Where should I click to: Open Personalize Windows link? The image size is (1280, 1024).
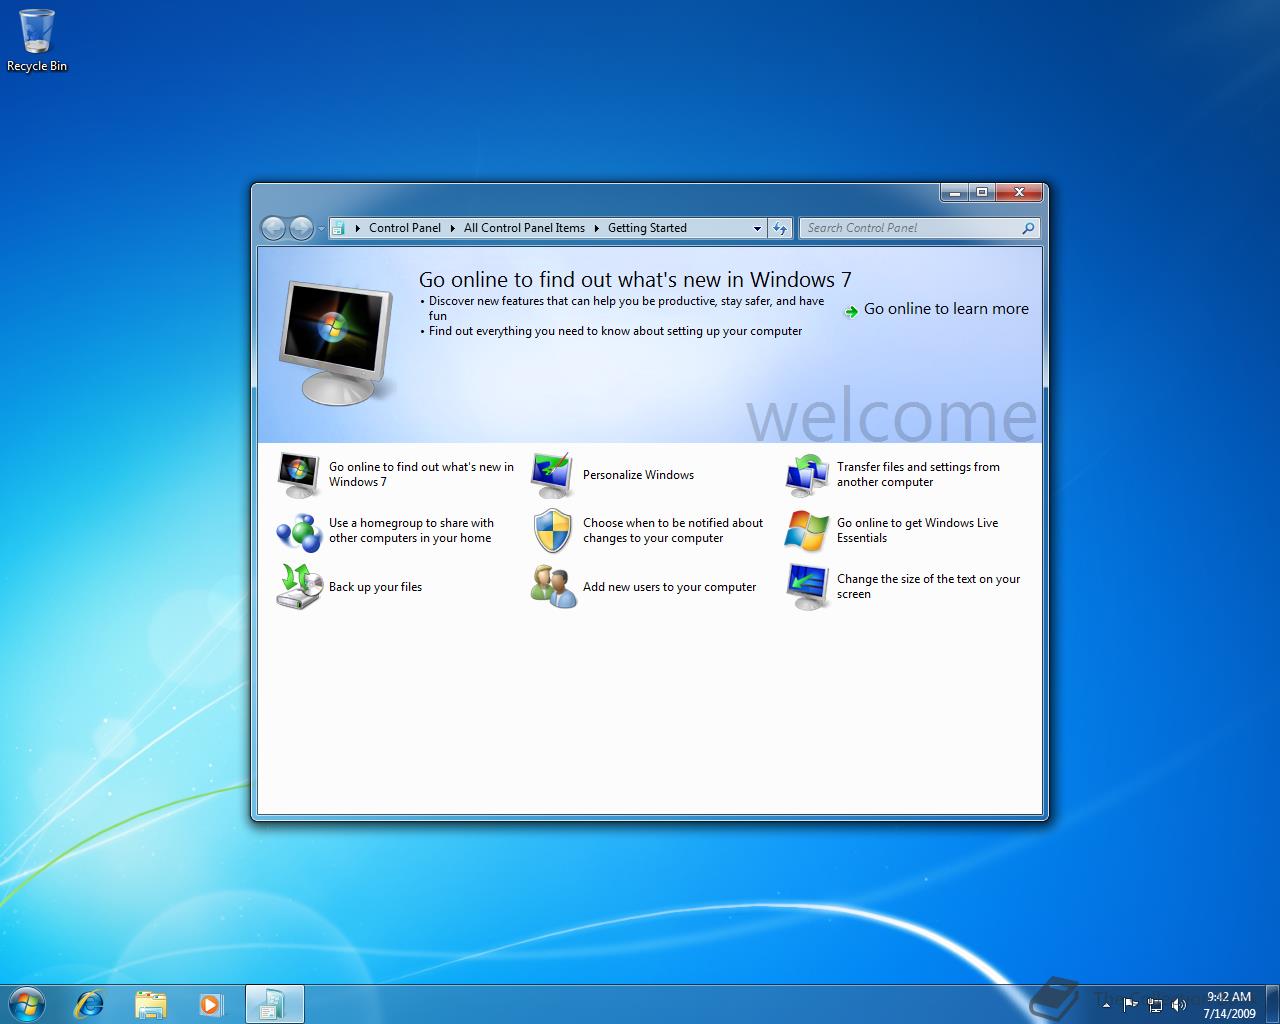coord(638,475)
